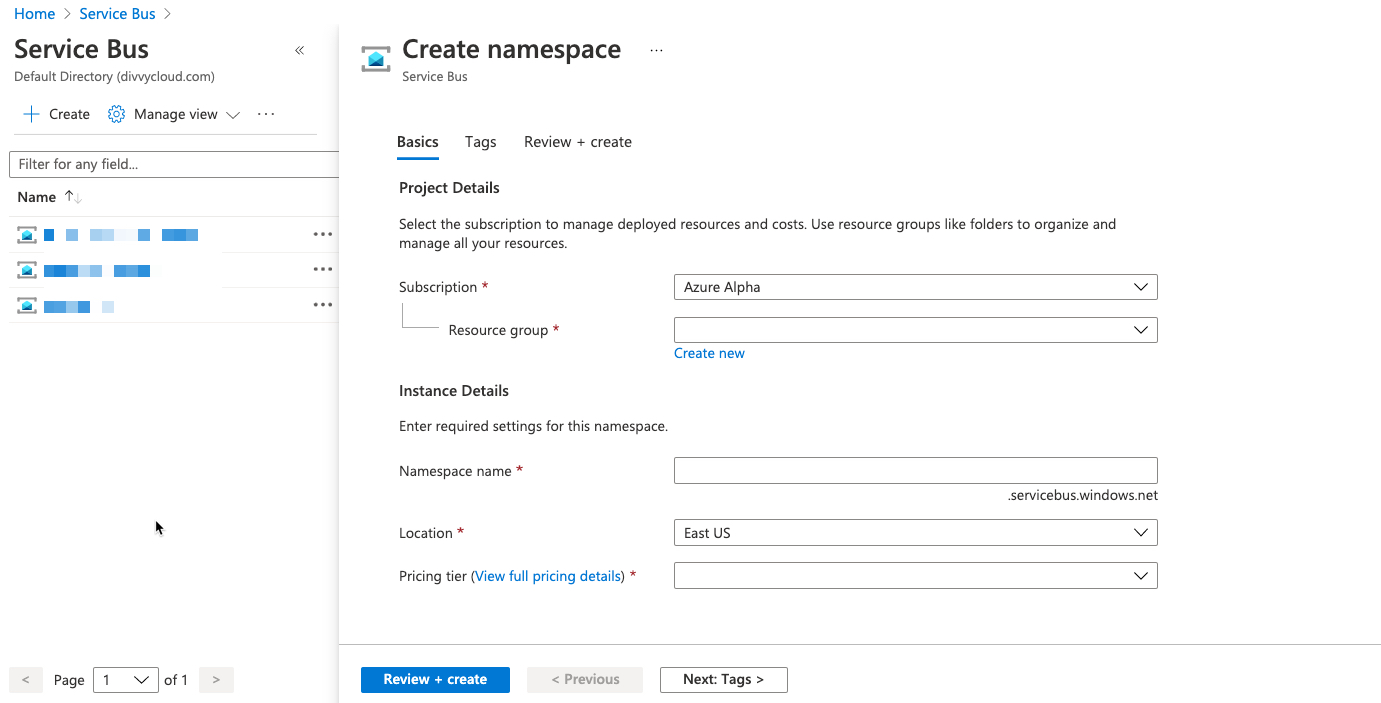This screenshot has width=1381, height=703.
Task: Open the page number dropdown
Action: point(126,680)
